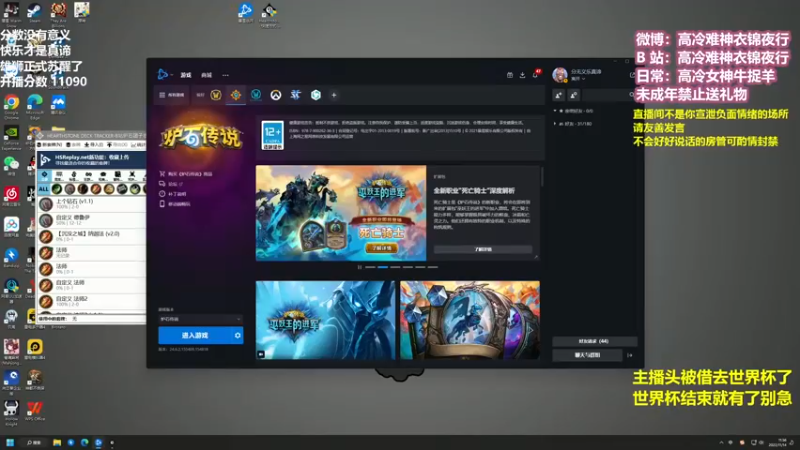Open the 巫妖王的进军 video thumbnail
This screenshot has height=450, width=800.
pyautogui.click(x=326, y=320)
